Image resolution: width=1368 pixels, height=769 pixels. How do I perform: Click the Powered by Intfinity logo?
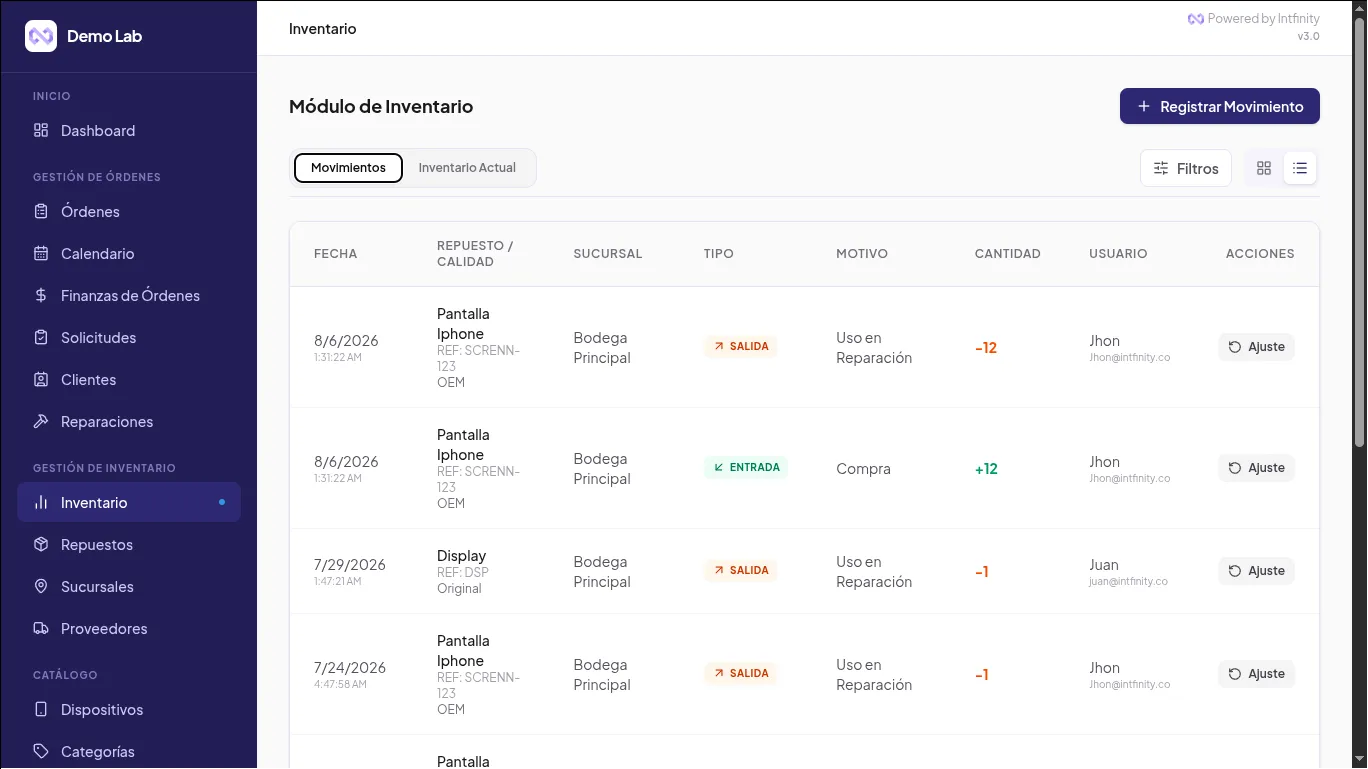[1195, 19]
